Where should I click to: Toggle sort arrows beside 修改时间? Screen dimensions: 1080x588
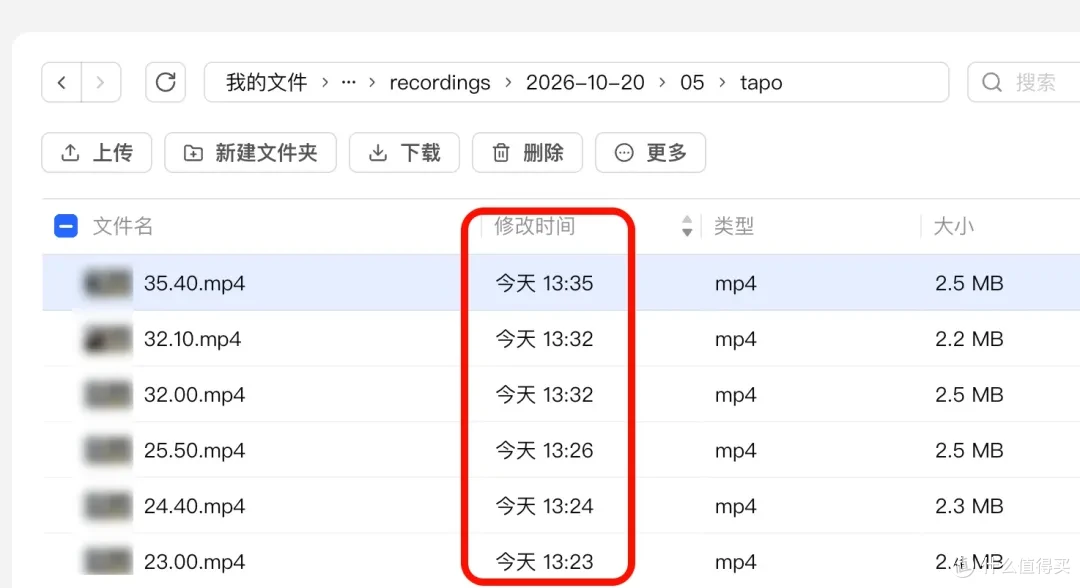tap(687, 226)
